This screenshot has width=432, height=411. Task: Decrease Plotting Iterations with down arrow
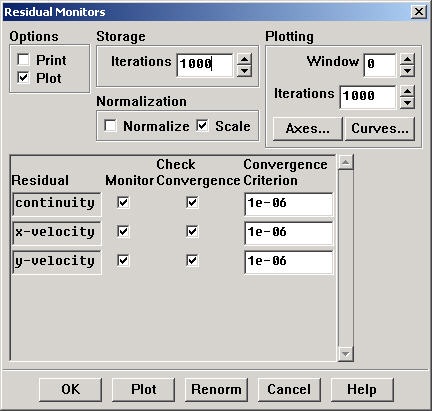coord(407,103)
